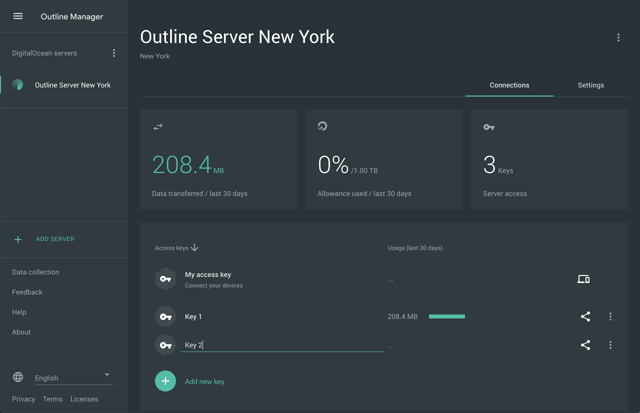The height and width of the screenshot is (413, 640).
Task: Click the 3 Keys count
Action: [498, 165]
